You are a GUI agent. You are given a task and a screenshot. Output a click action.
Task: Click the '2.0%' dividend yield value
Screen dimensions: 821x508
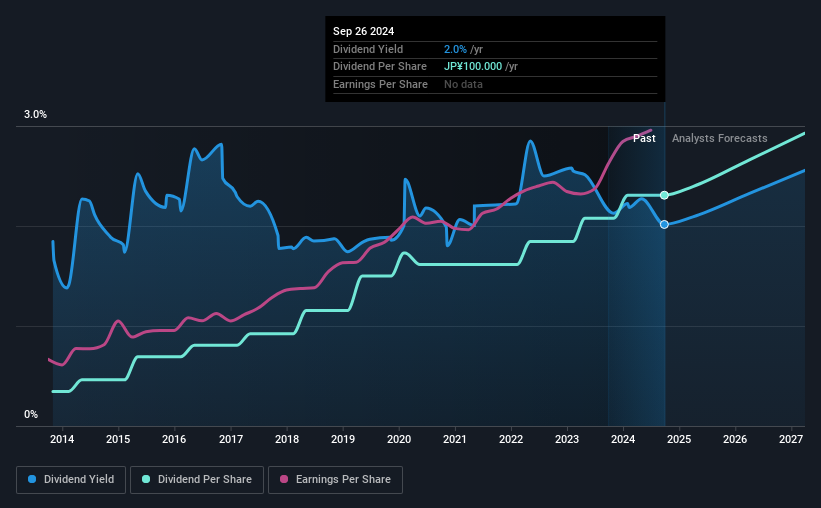(455, 49)
